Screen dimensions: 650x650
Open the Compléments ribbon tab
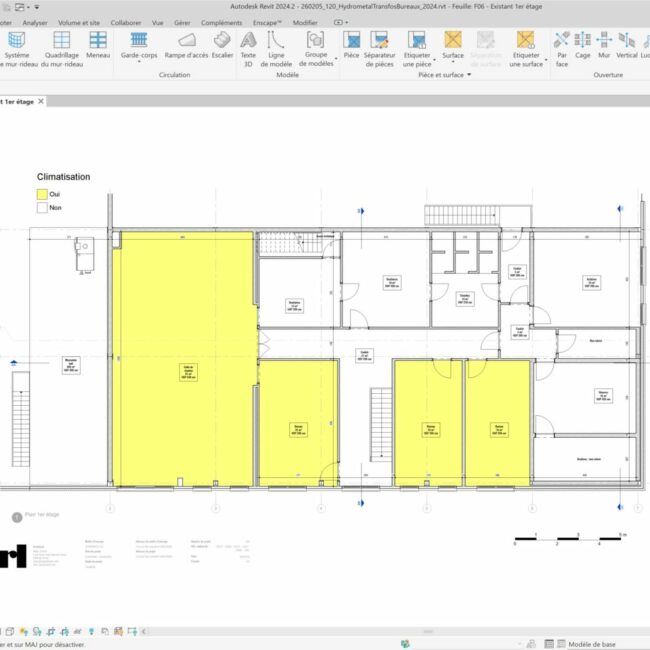click(x=221, y=23)
